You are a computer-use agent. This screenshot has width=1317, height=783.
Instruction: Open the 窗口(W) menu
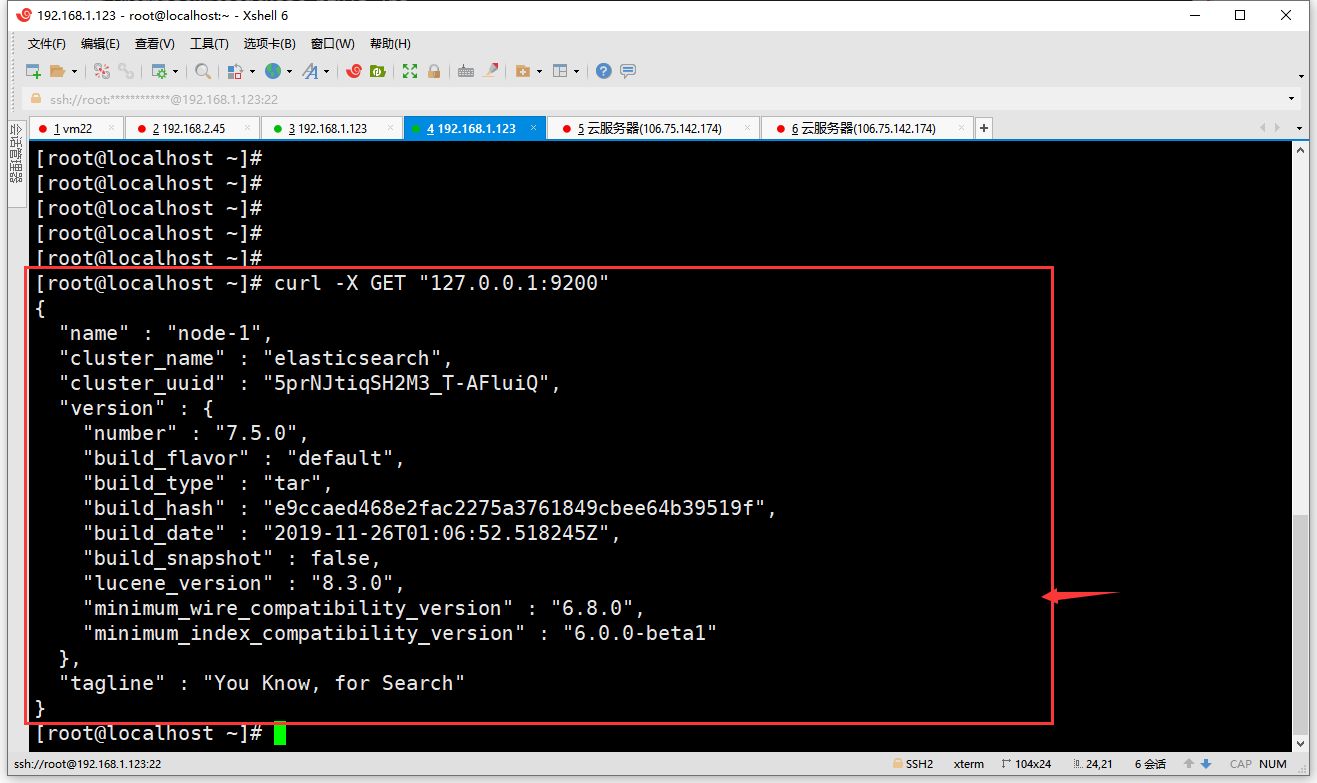[x=332, y=44]
